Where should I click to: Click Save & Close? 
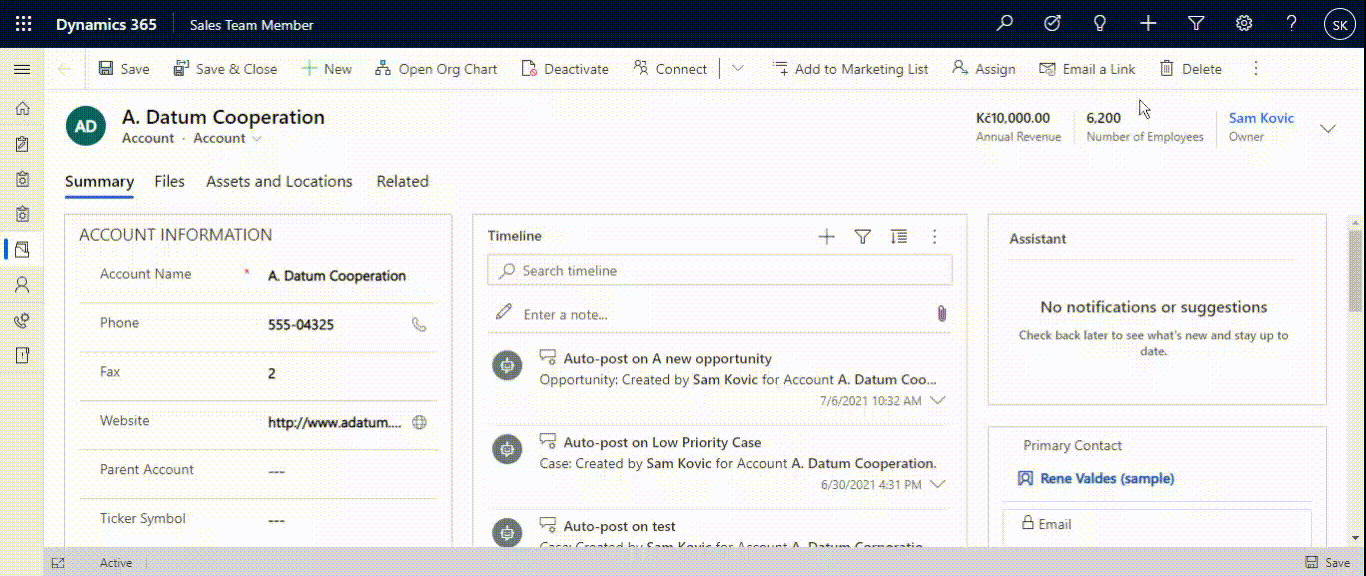pos(225,69)
